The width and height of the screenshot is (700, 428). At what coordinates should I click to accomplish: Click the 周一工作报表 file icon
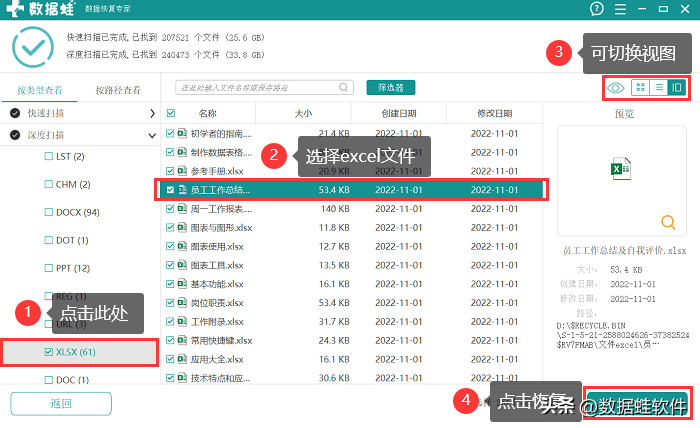(x=183, y=208)
